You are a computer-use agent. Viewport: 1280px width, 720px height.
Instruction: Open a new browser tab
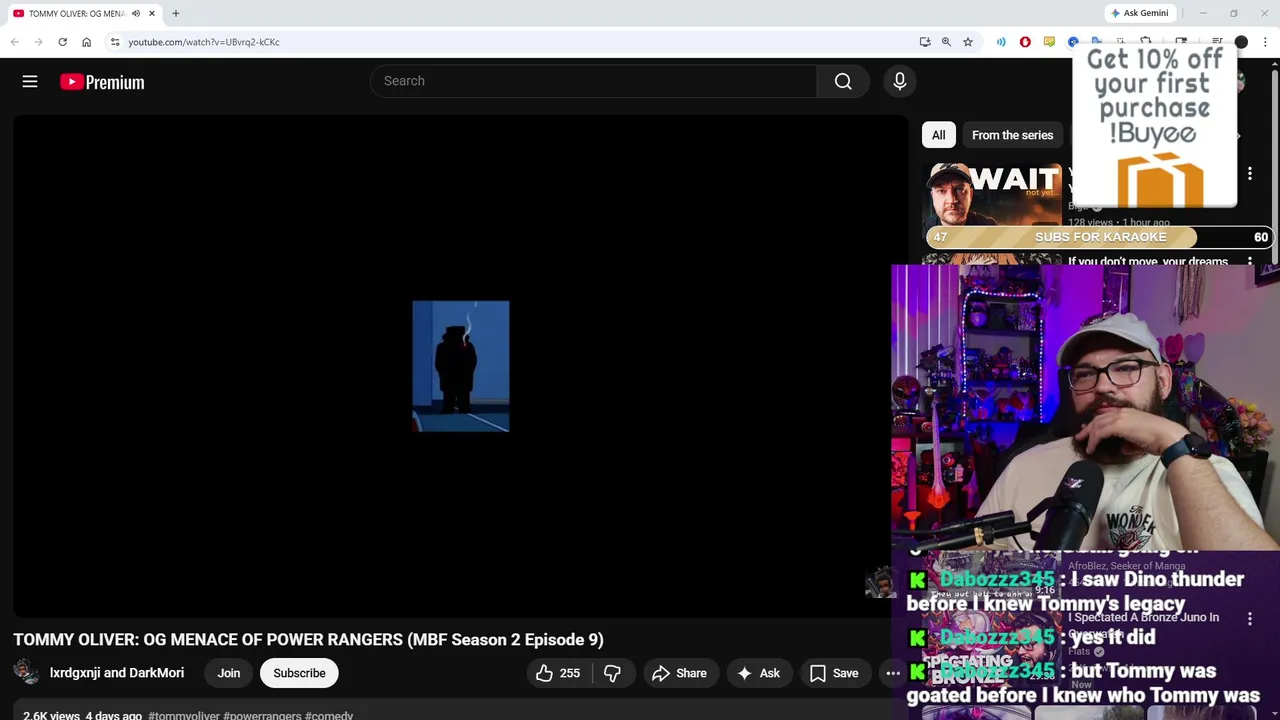(176, 13)
